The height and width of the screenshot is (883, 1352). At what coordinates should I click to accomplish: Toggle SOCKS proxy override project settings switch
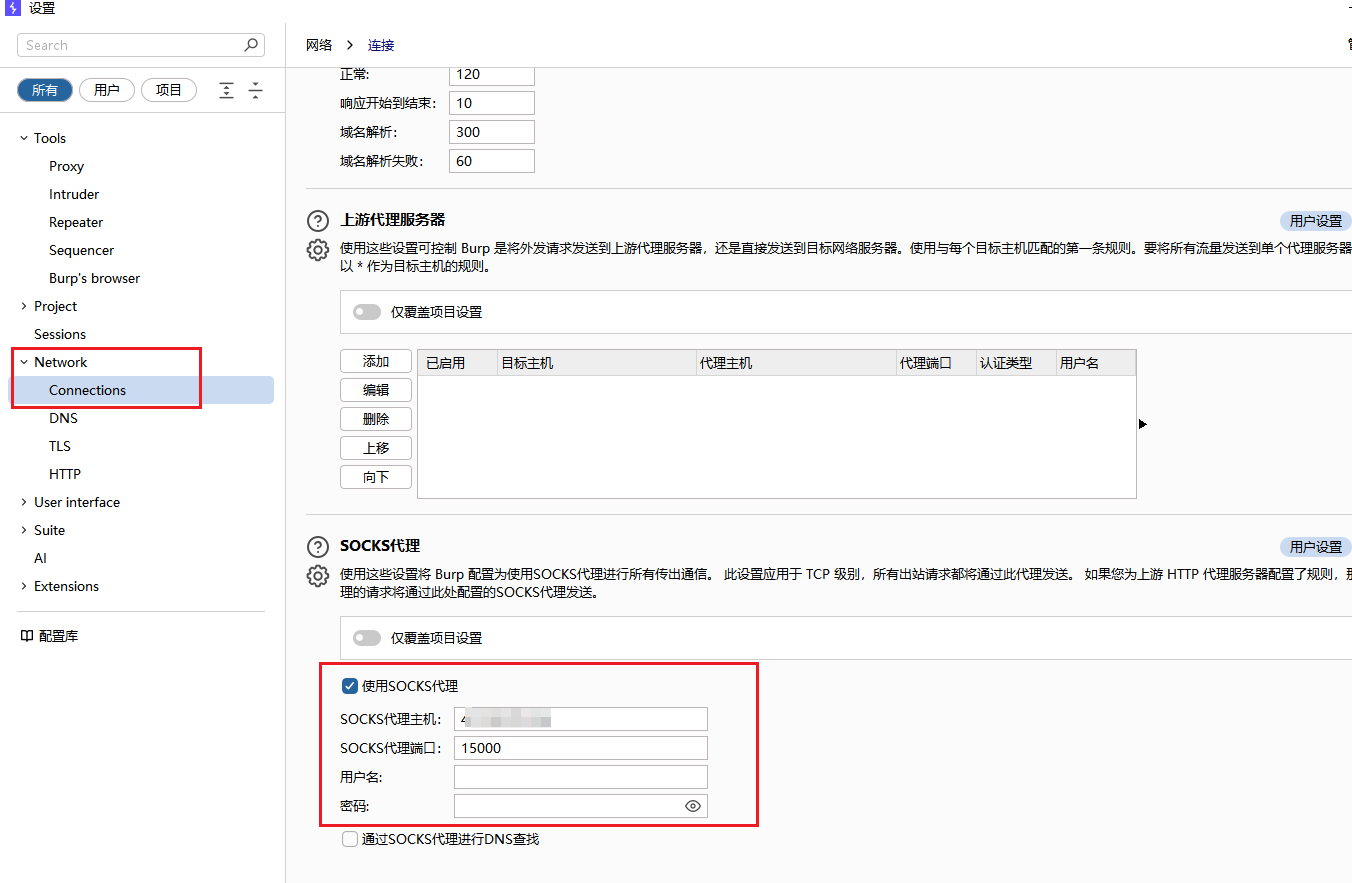[367, 638]
